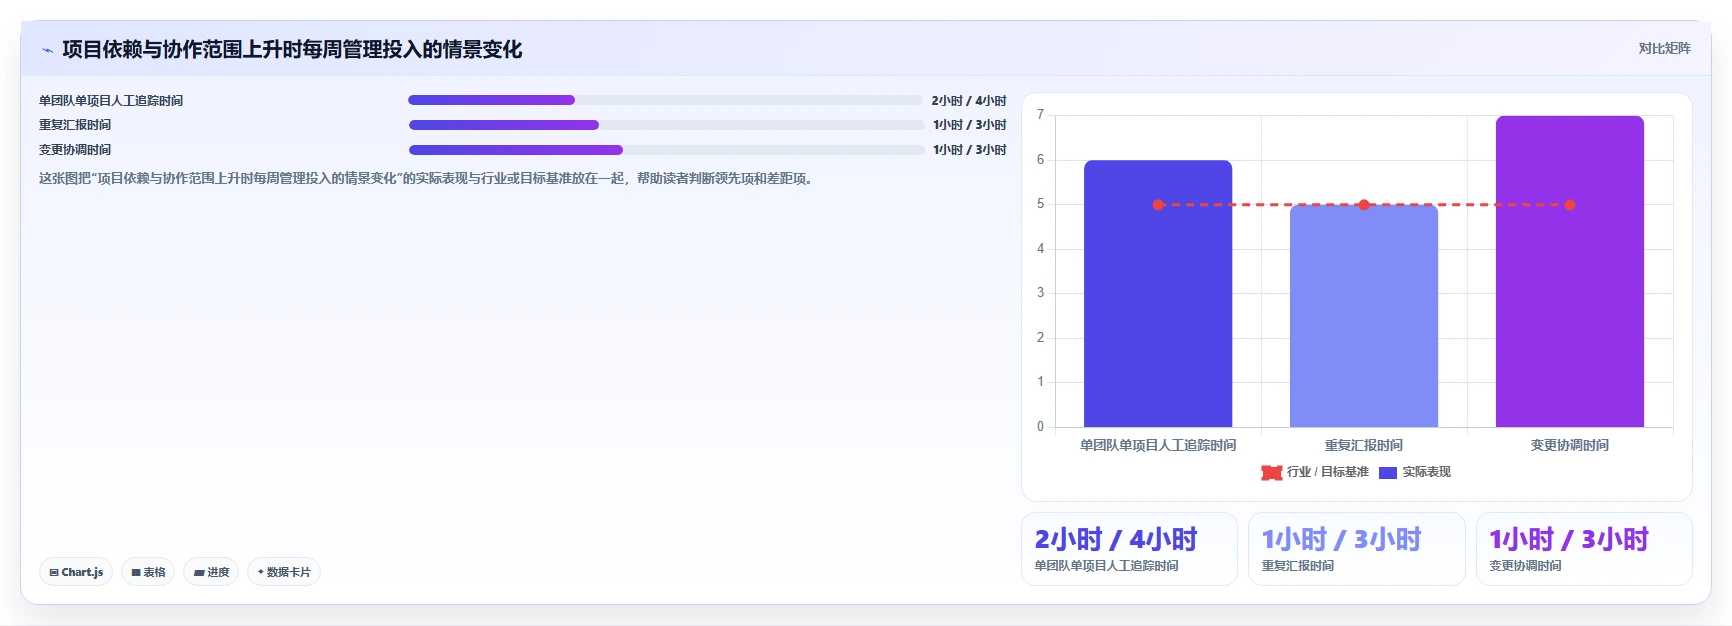
Task: Click the y-axis tick label 0
Action: coord(1040,427)
